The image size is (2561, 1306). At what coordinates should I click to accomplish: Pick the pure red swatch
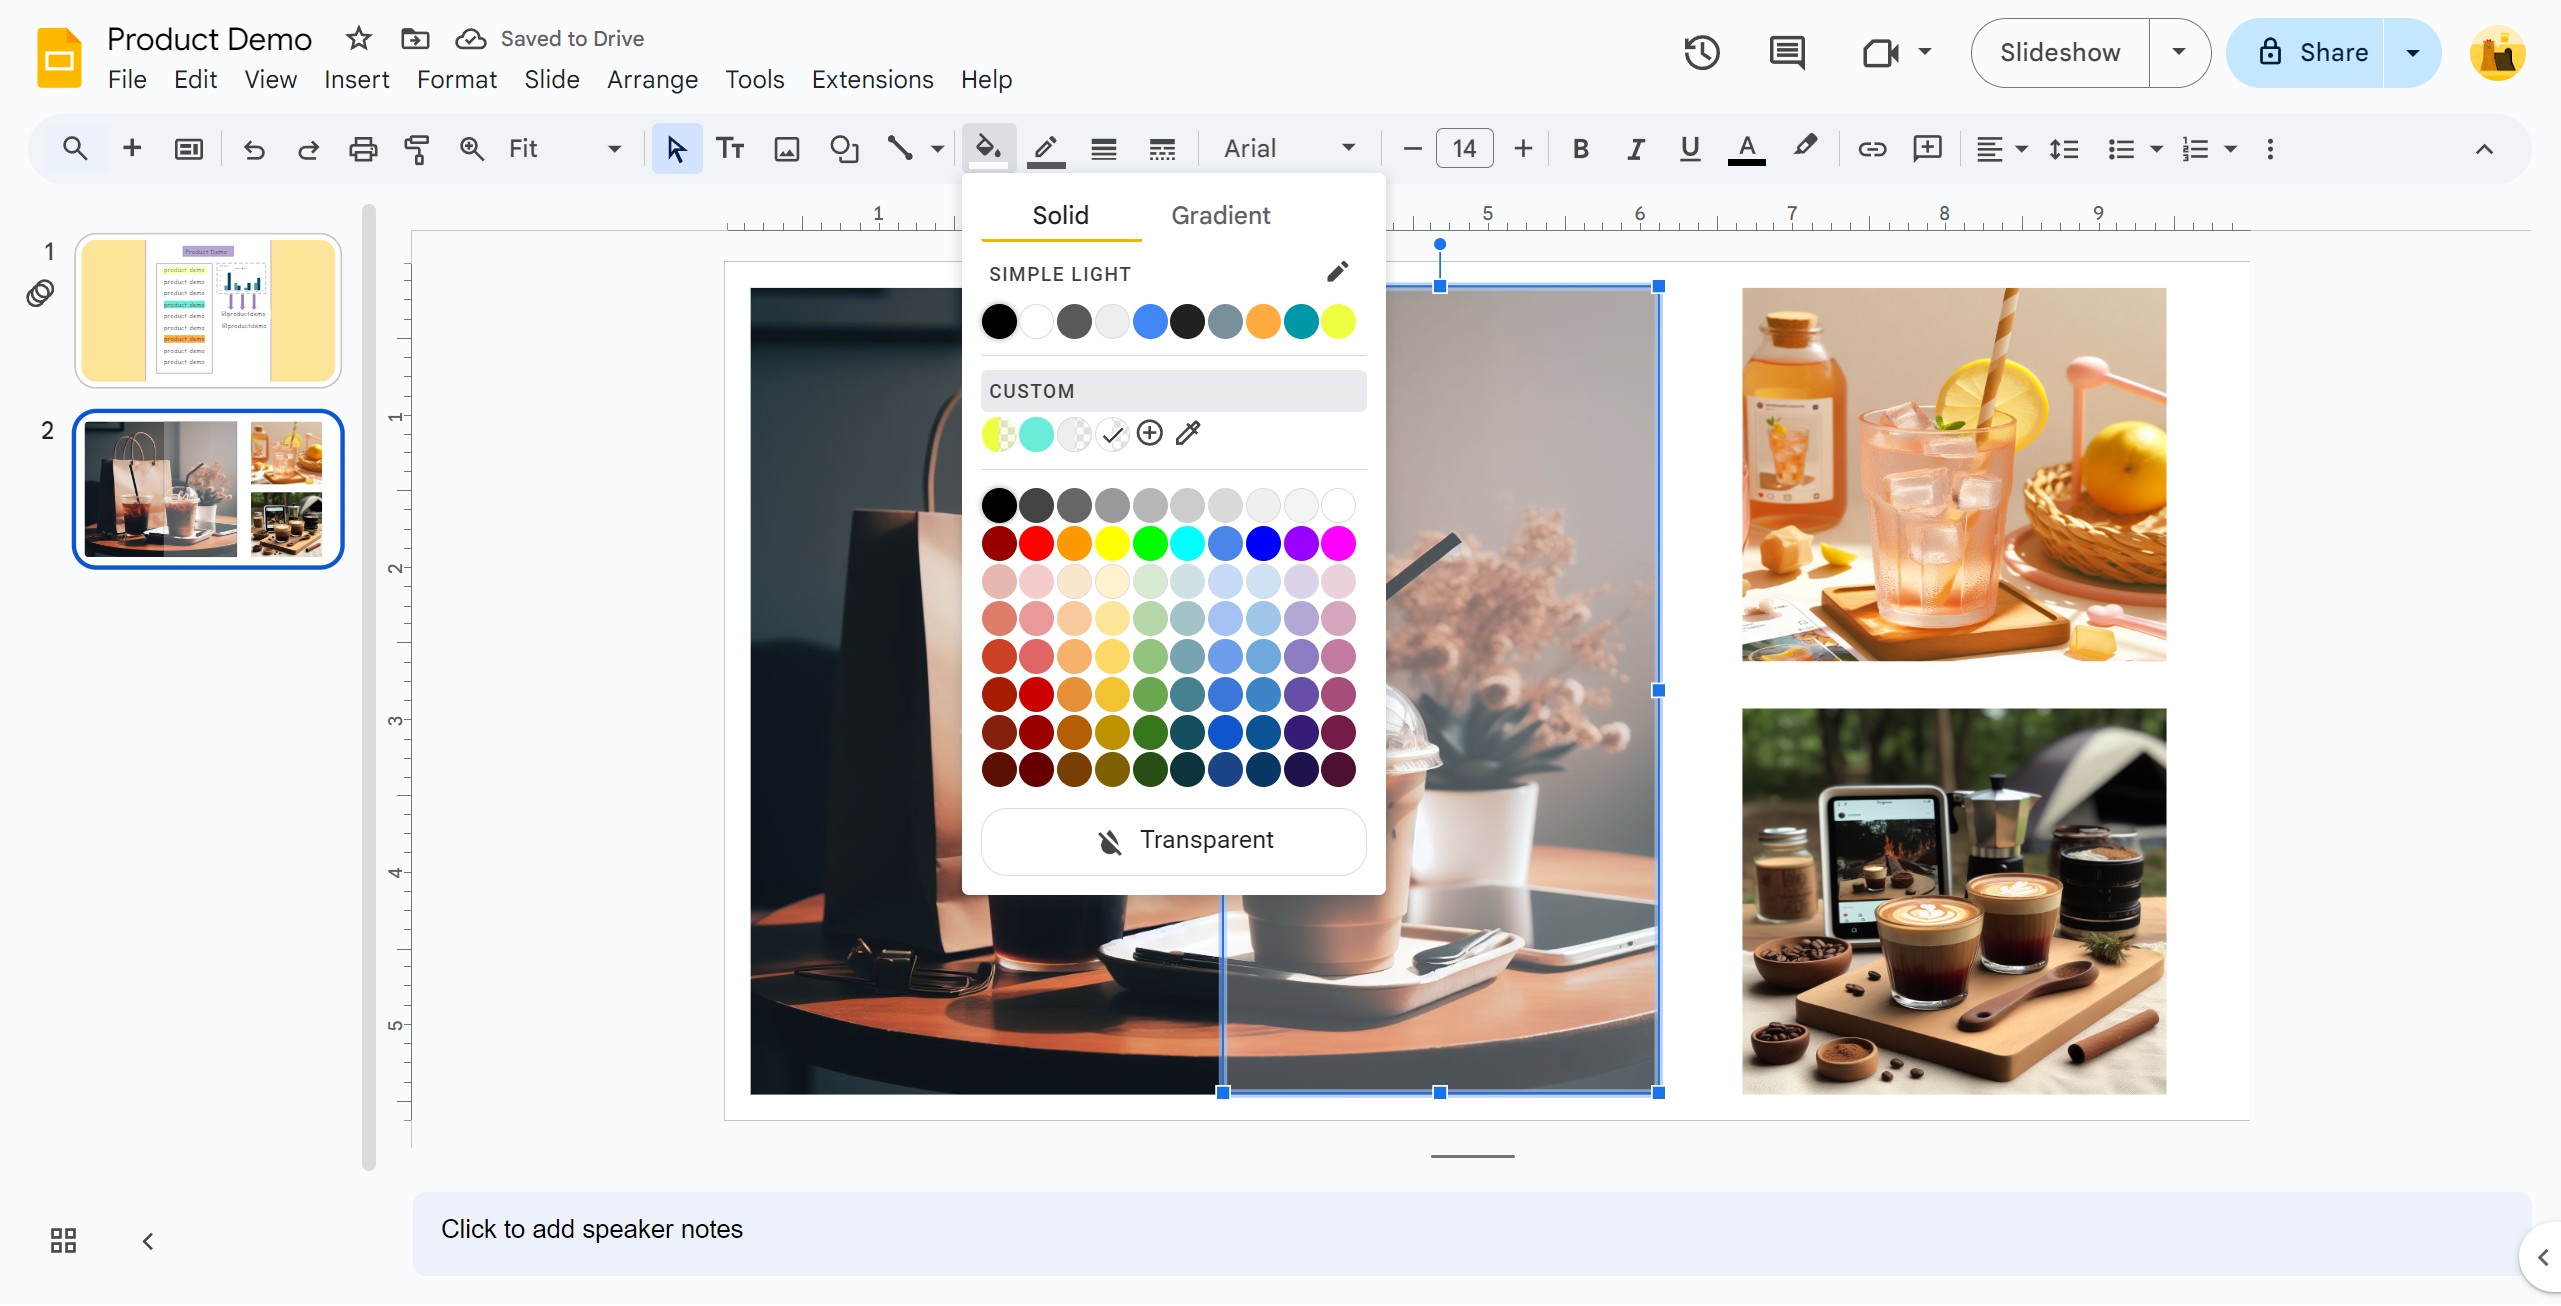tap(1036, 543)
